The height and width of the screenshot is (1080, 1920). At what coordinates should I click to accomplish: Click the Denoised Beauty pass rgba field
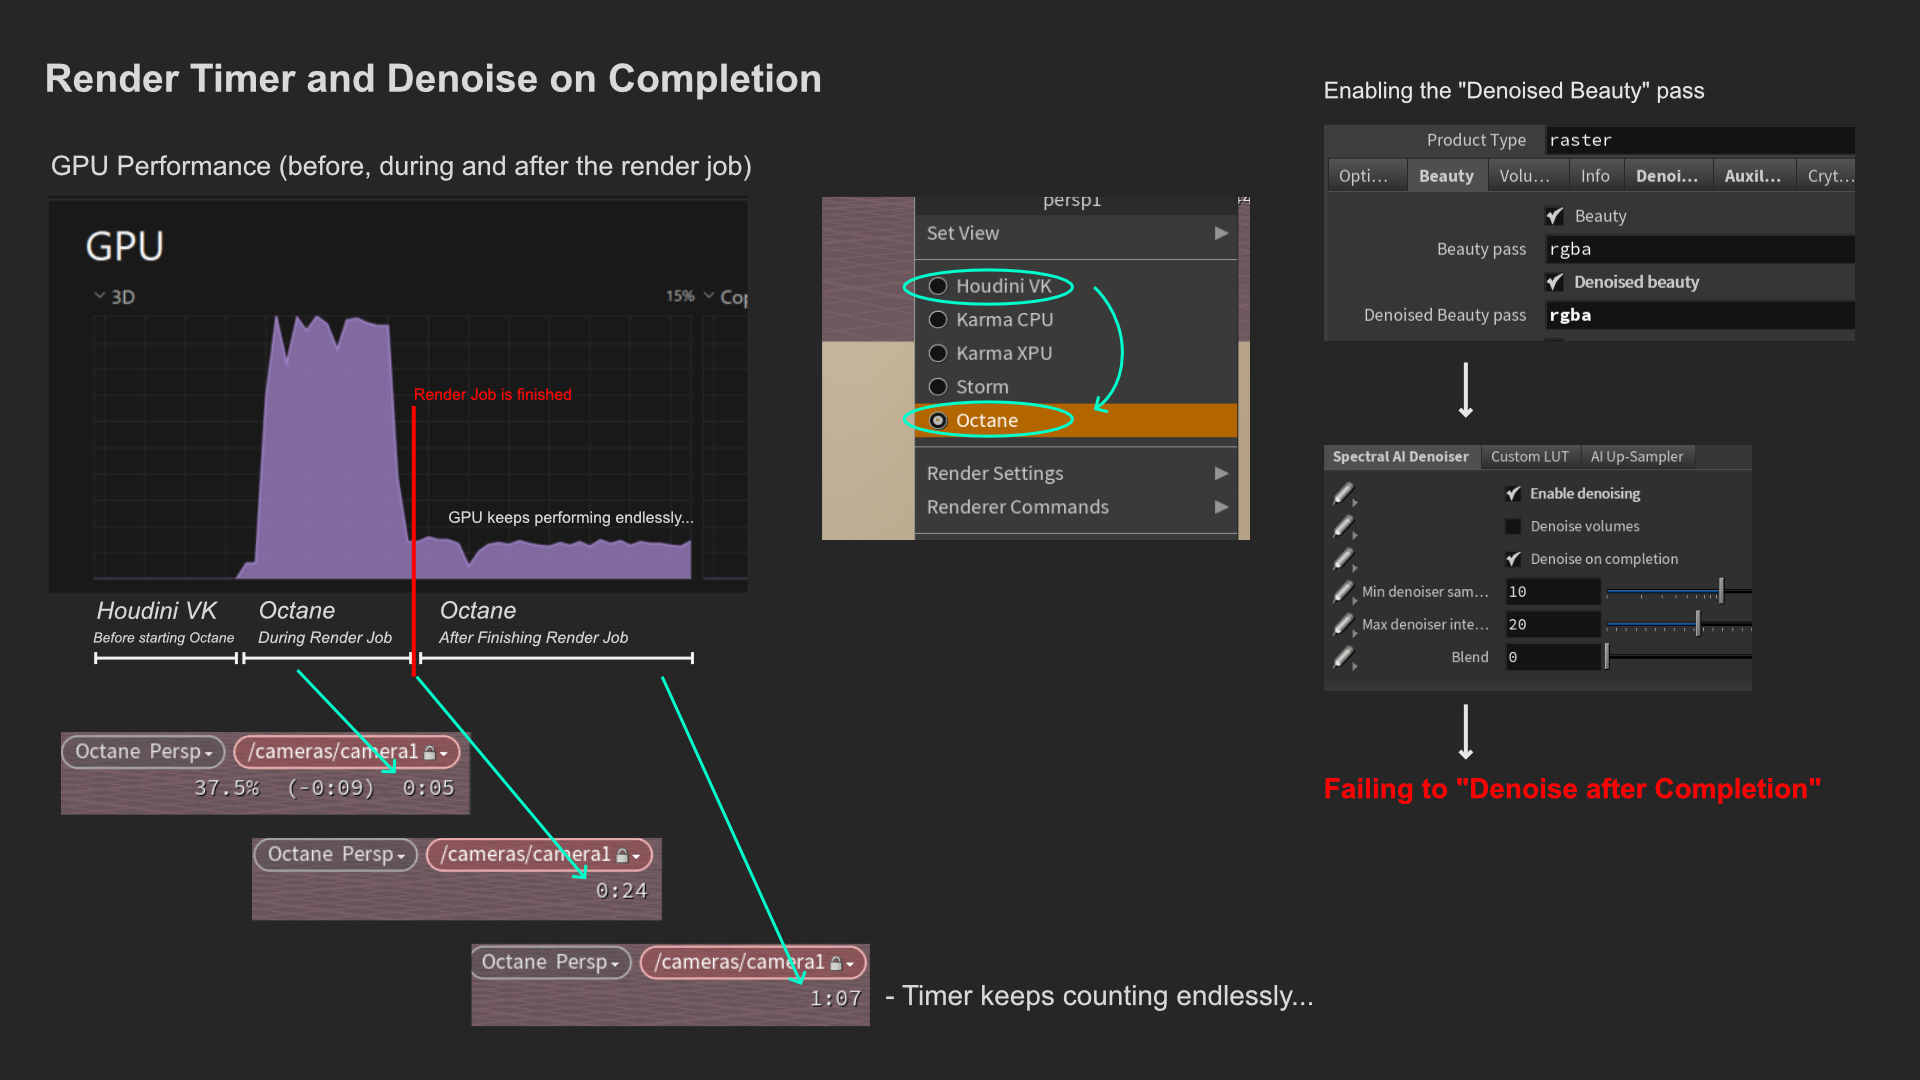[1698, 315]
